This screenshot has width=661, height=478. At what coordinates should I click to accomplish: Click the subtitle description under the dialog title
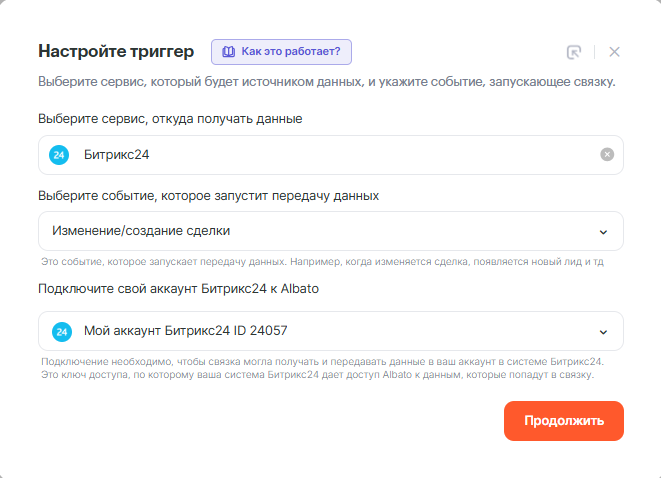click(x=326, y=81)
